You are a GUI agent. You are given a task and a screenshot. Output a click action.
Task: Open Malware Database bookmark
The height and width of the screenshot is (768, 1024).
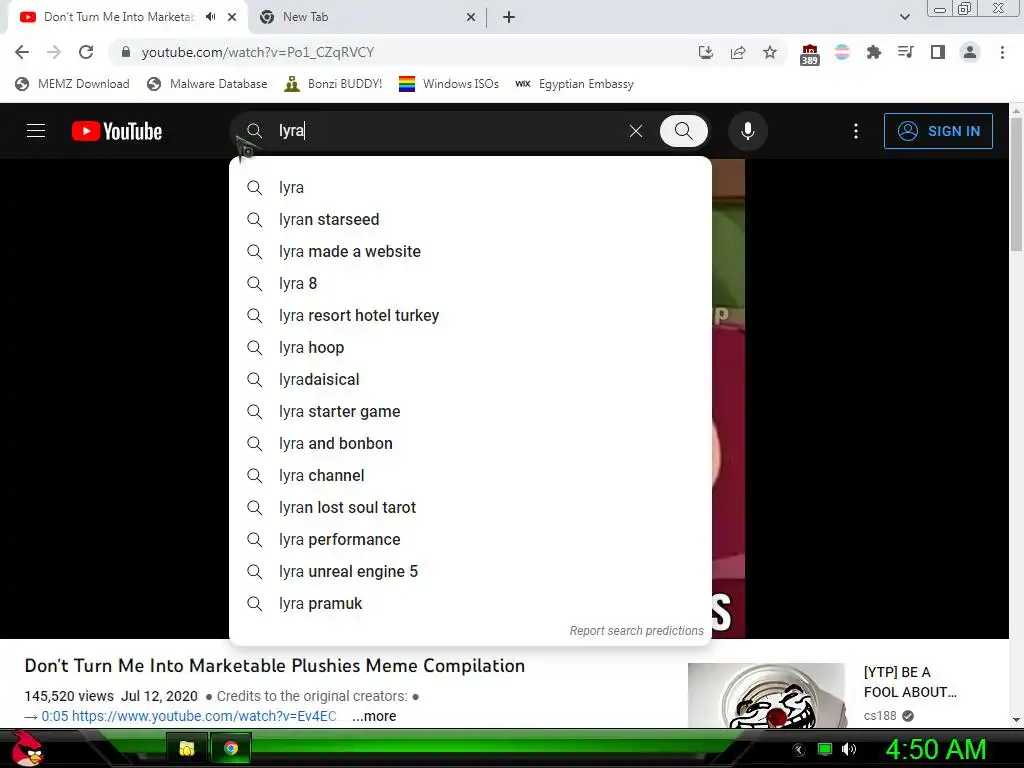point(208,84)
